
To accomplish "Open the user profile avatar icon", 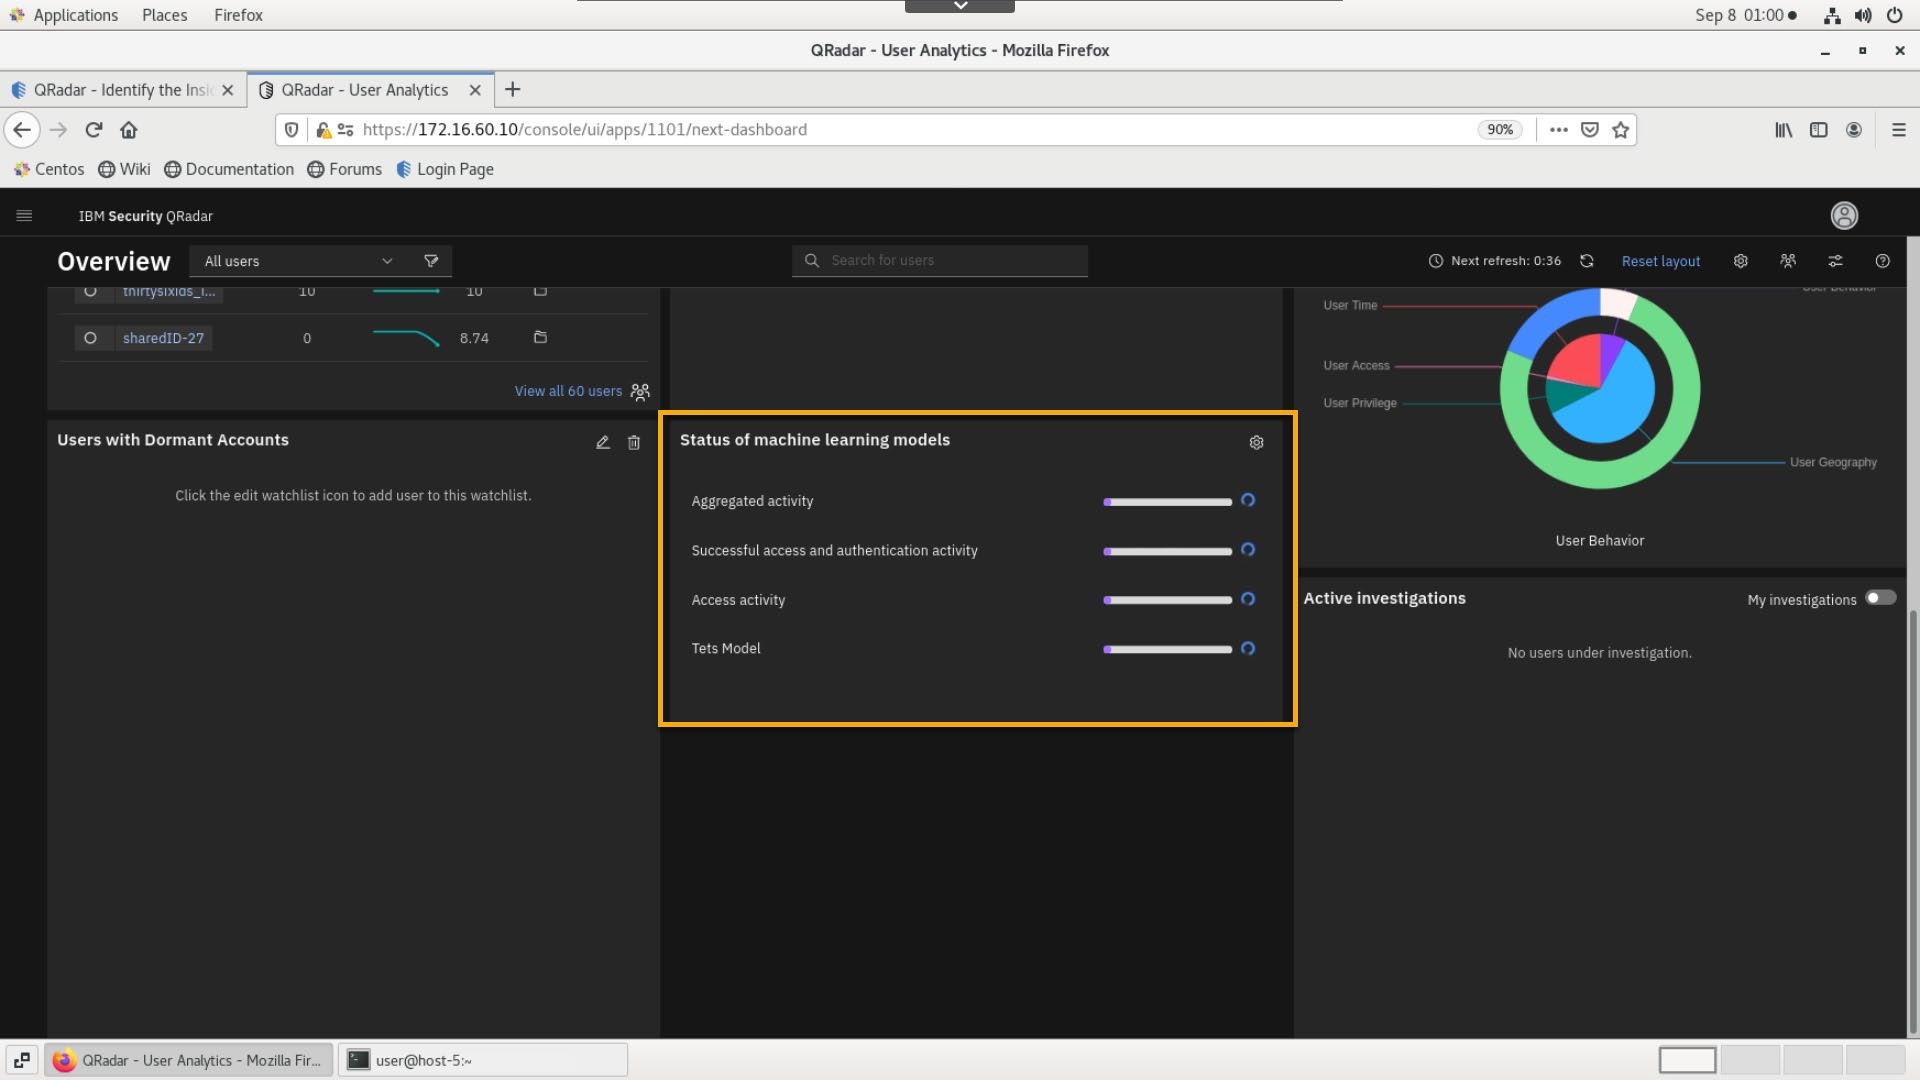I will (1844, 216).
